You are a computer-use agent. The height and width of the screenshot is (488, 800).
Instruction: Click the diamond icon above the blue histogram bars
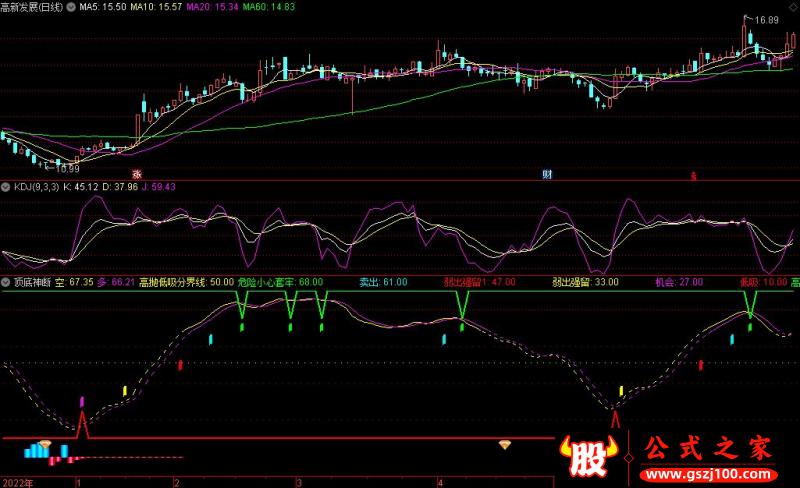pos(45,445)
